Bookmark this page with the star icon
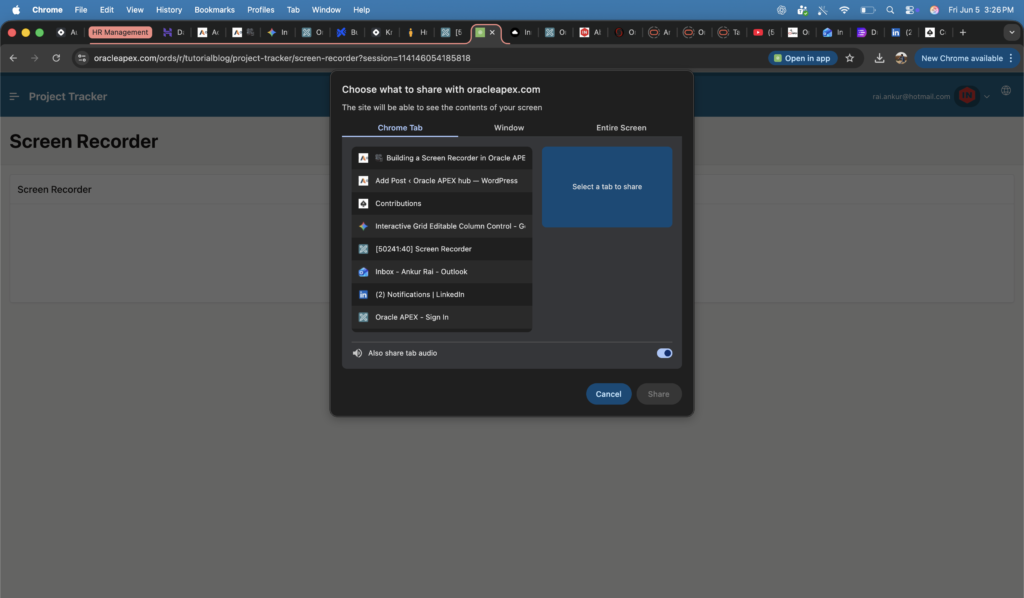The height and width of the screenshot is (598, 1024). tap(850, 58)
